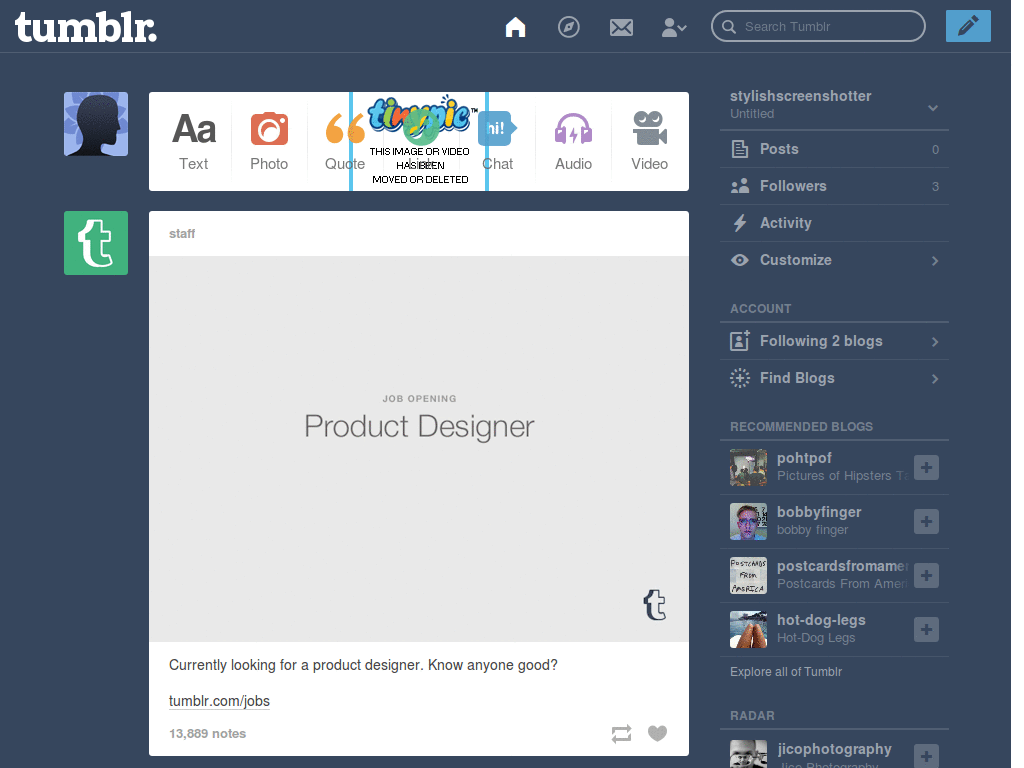
Task: Open jicophotography blog avatar
Action: click(x=748, y=754)
